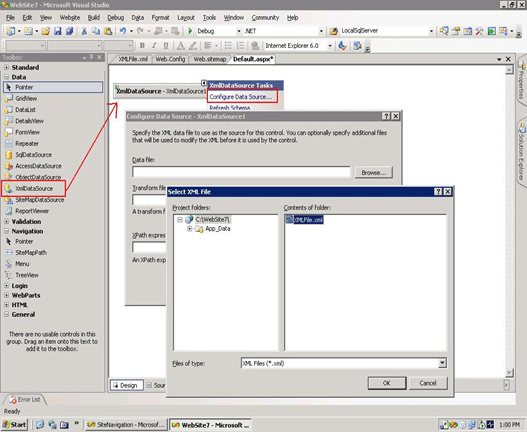Click the Foreground Color A icon
527x432 pixels.
pyautogui.click(x=180, y=46)
